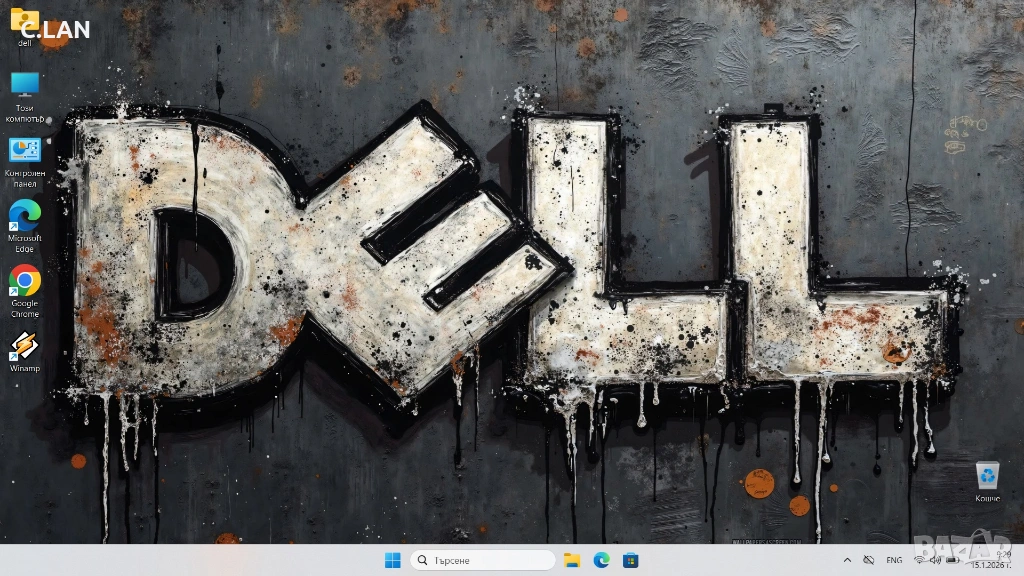This screenshot has height=576, width=1024.
Task: Launch Edge from the taskbar
Action: point(601,560)
